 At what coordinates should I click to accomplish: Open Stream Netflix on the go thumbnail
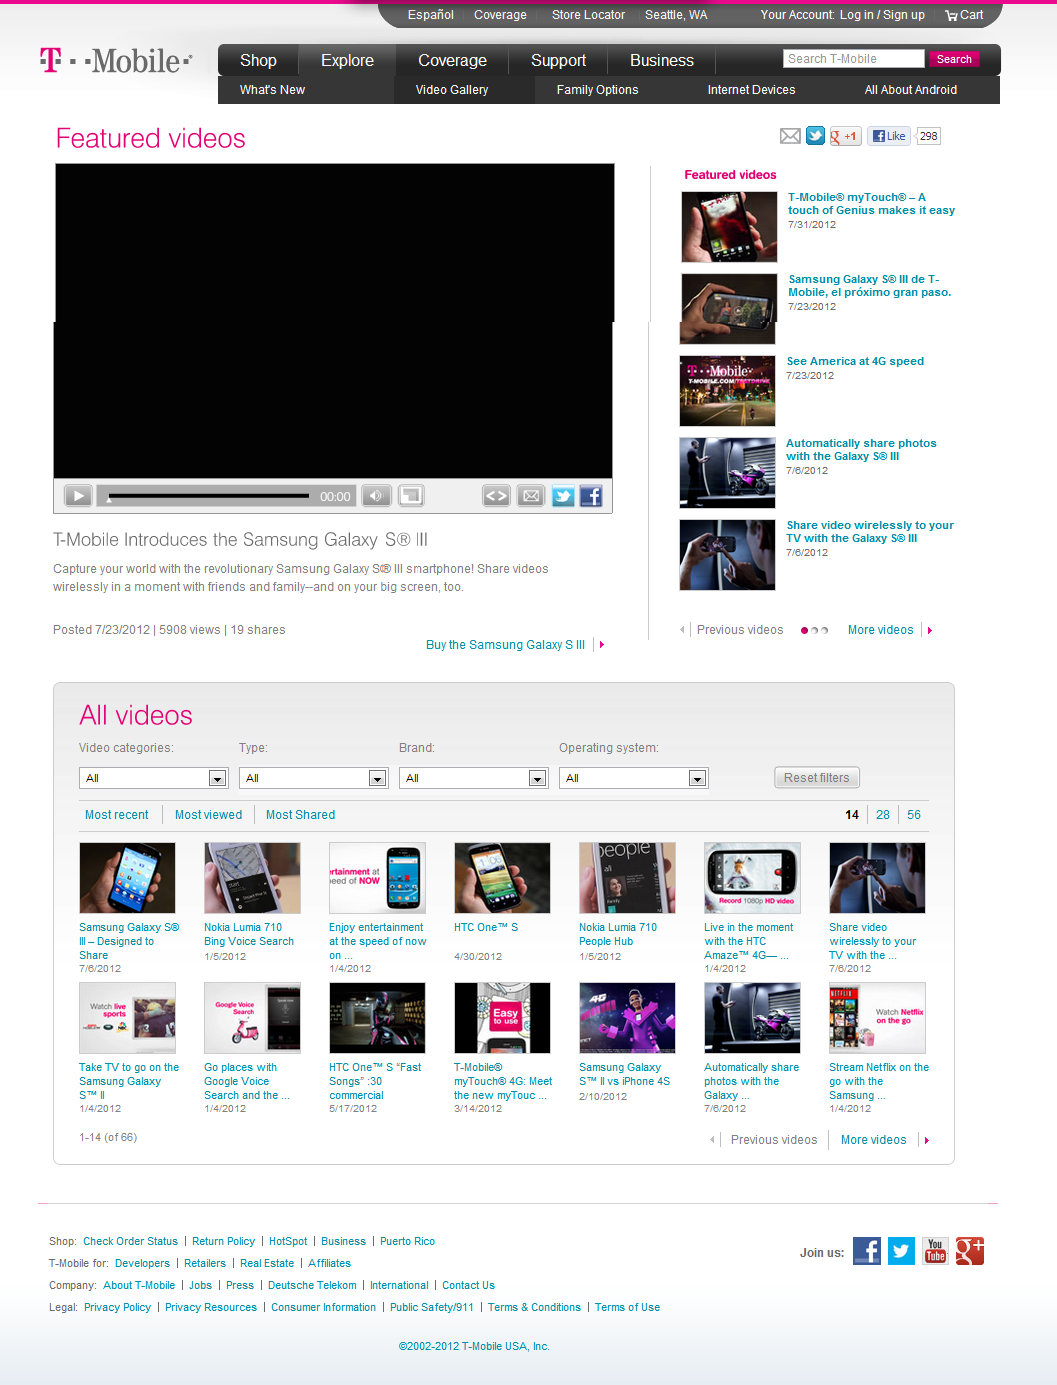[x=877, y=1017]
